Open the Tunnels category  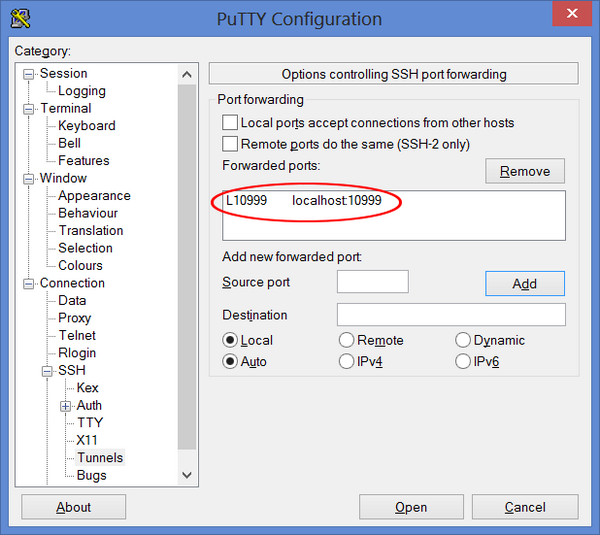(x=100, y=458)
